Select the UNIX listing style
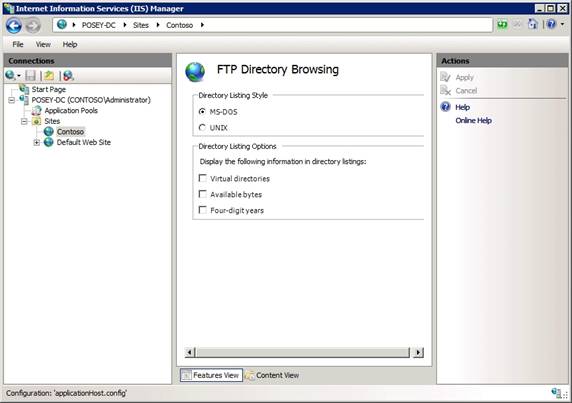Viewport: 572px width, 403px height. coord(202,127)
